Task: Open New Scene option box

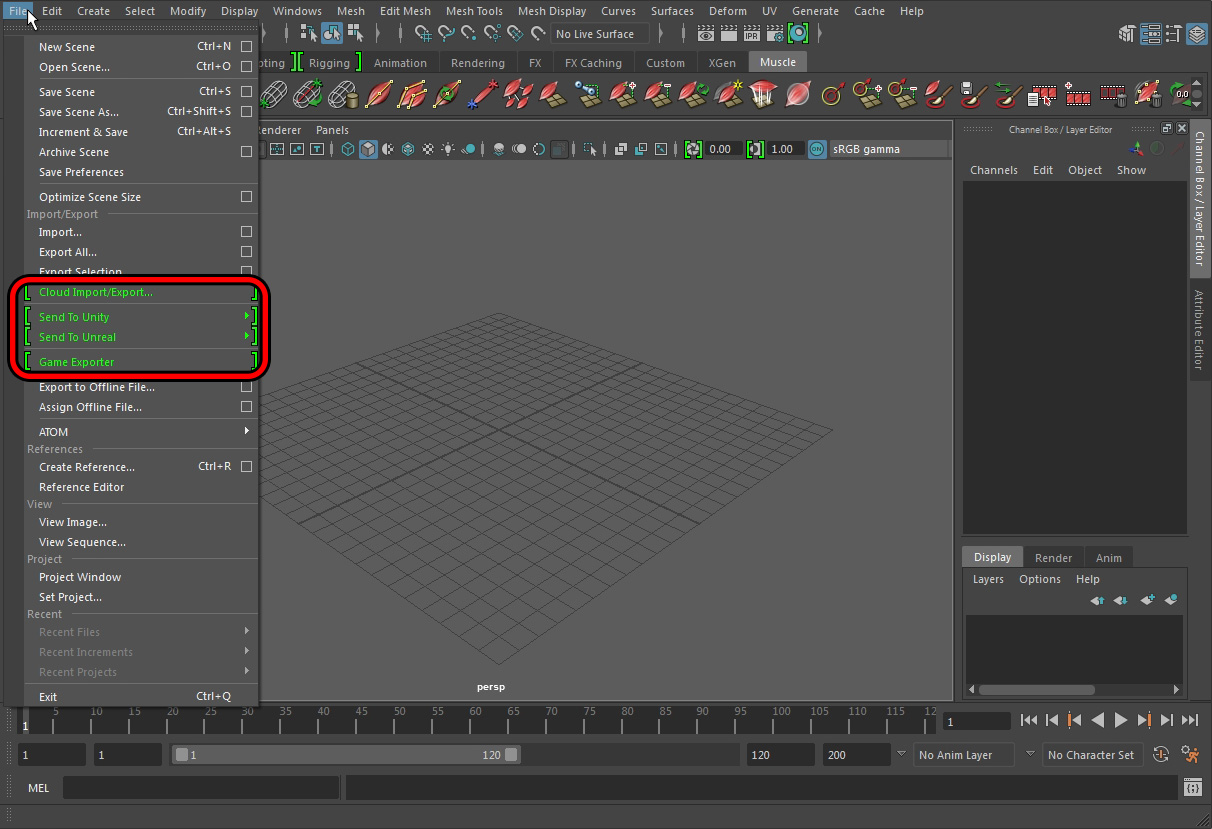Action: pos(246,47)
